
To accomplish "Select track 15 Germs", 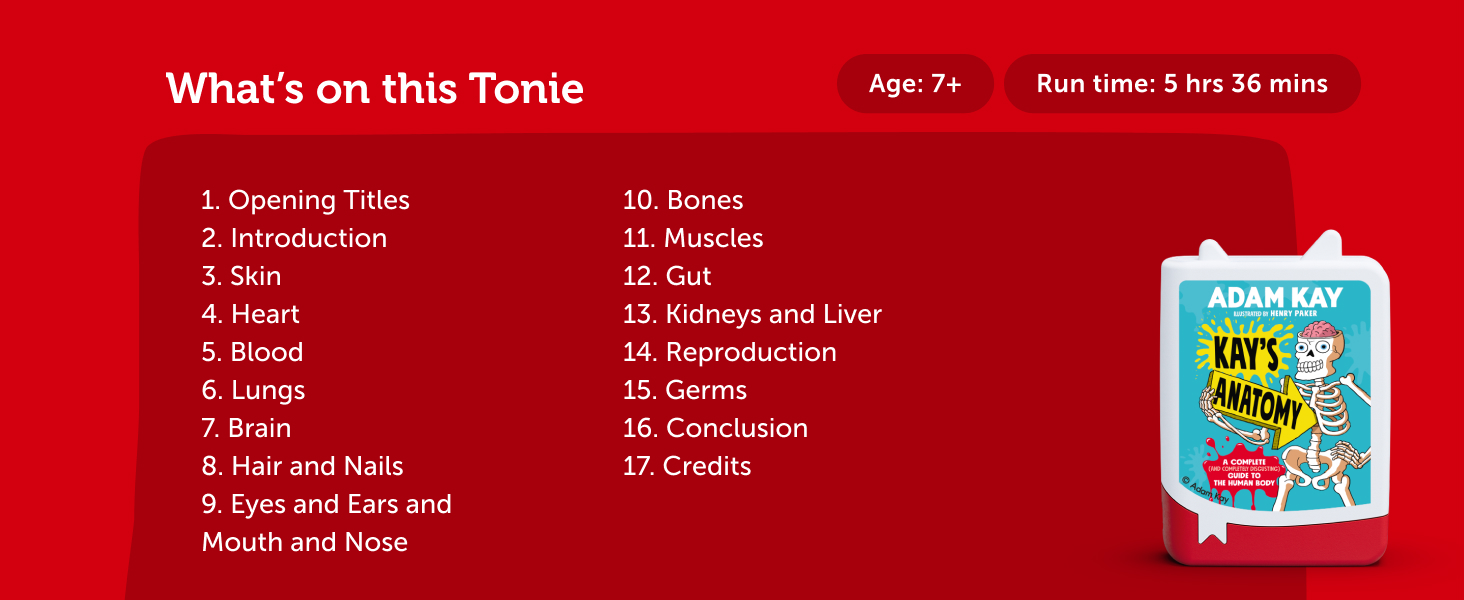I will click(x=685, y=390).
